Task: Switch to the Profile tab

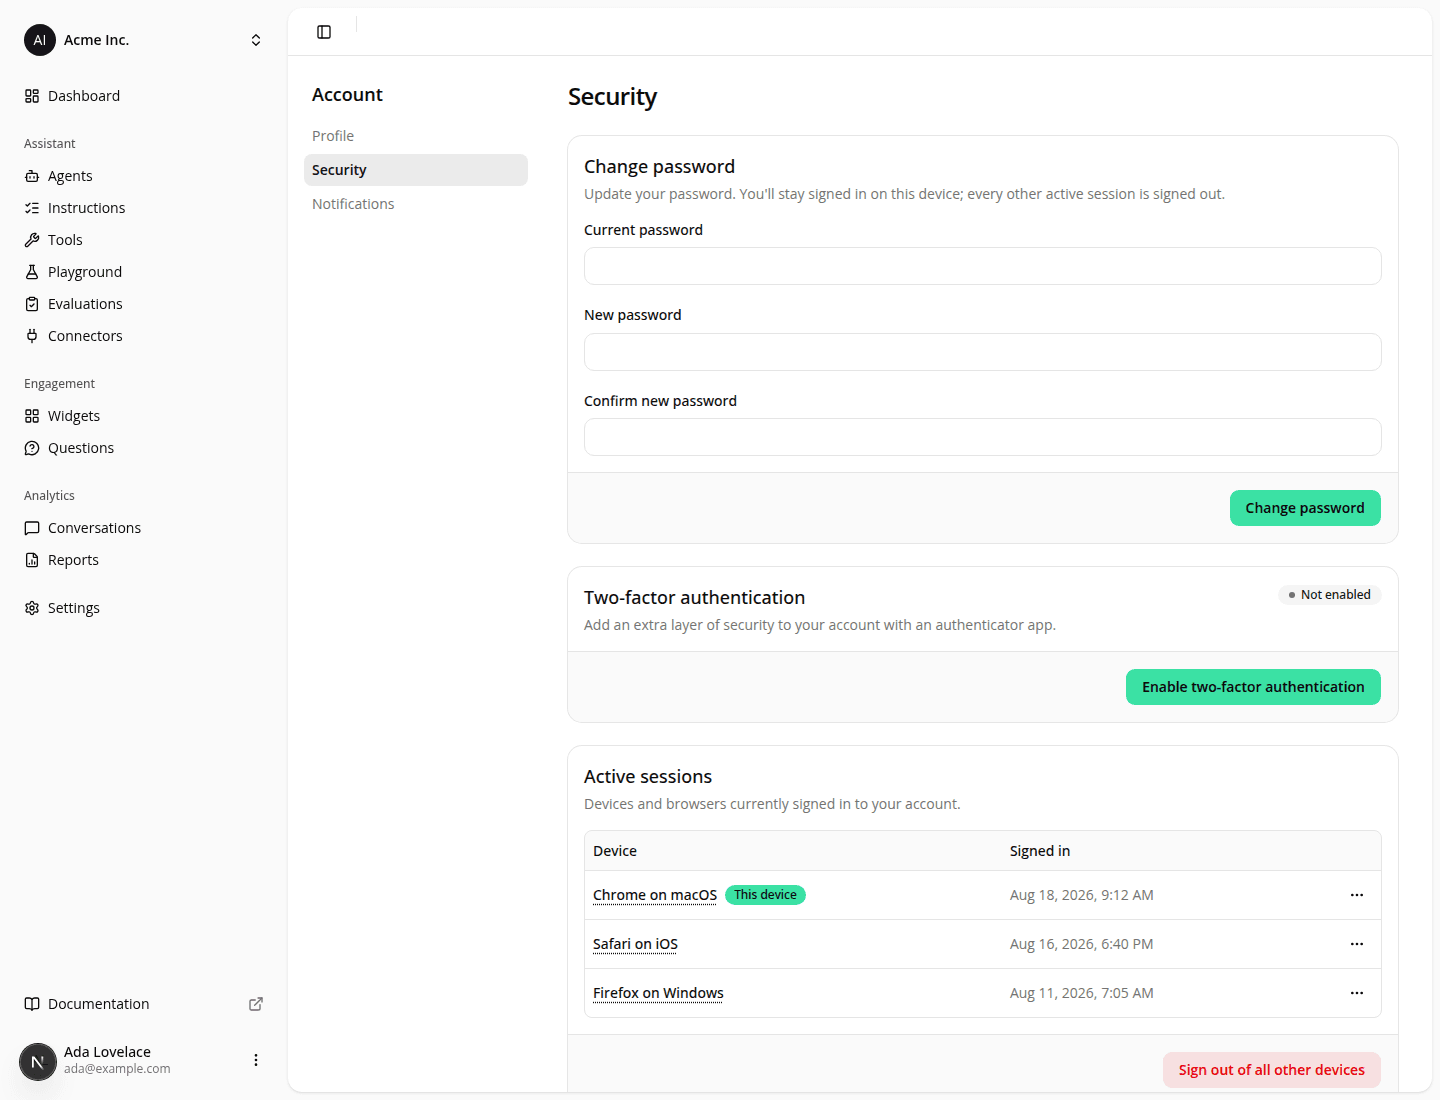Action: (416, 136)
